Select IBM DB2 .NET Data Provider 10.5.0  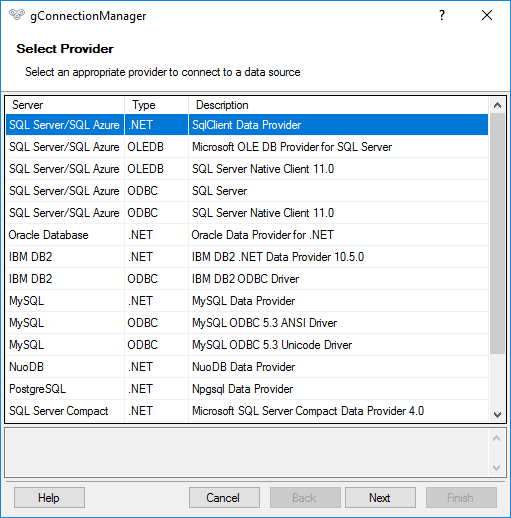coord(247,257)
